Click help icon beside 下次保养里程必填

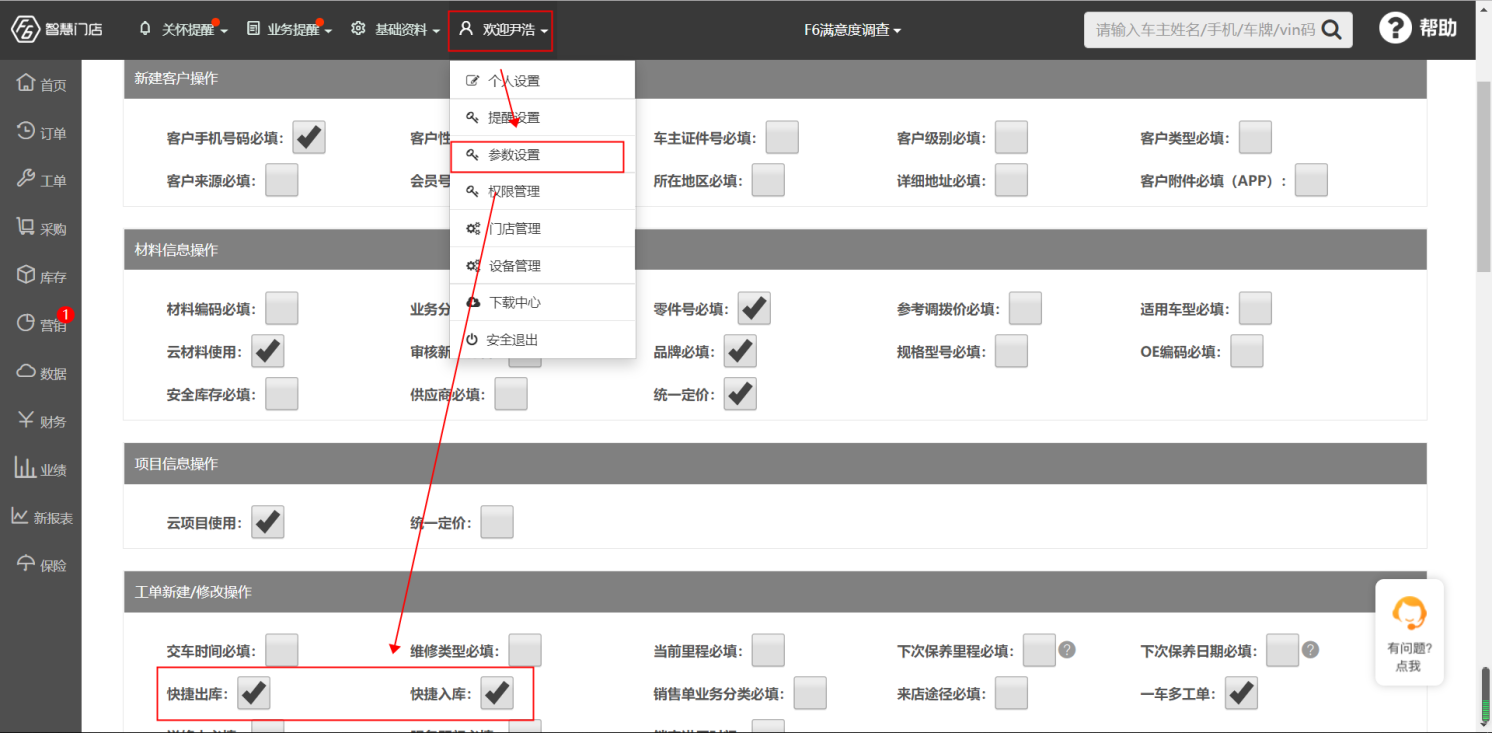tap(1067, 650)
